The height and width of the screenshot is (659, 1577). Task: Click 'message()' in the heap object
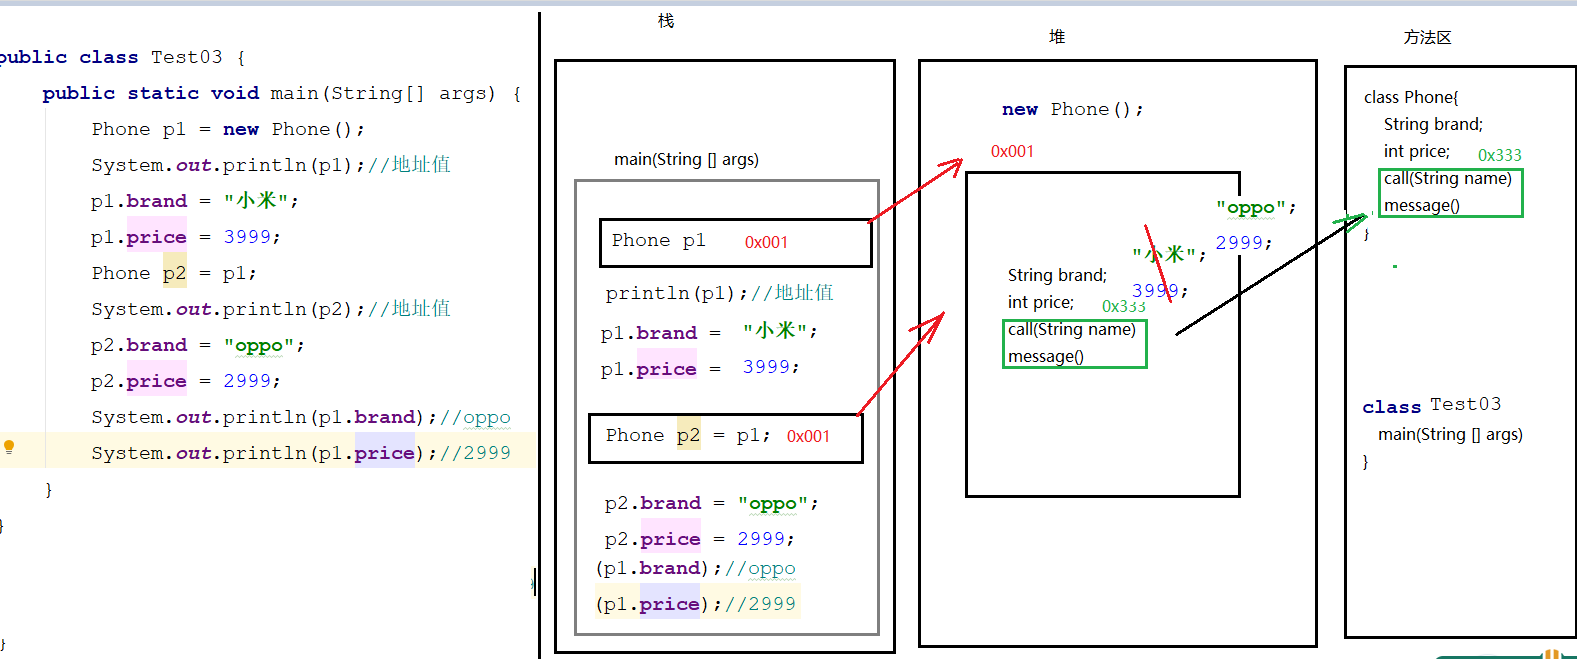1046,356
